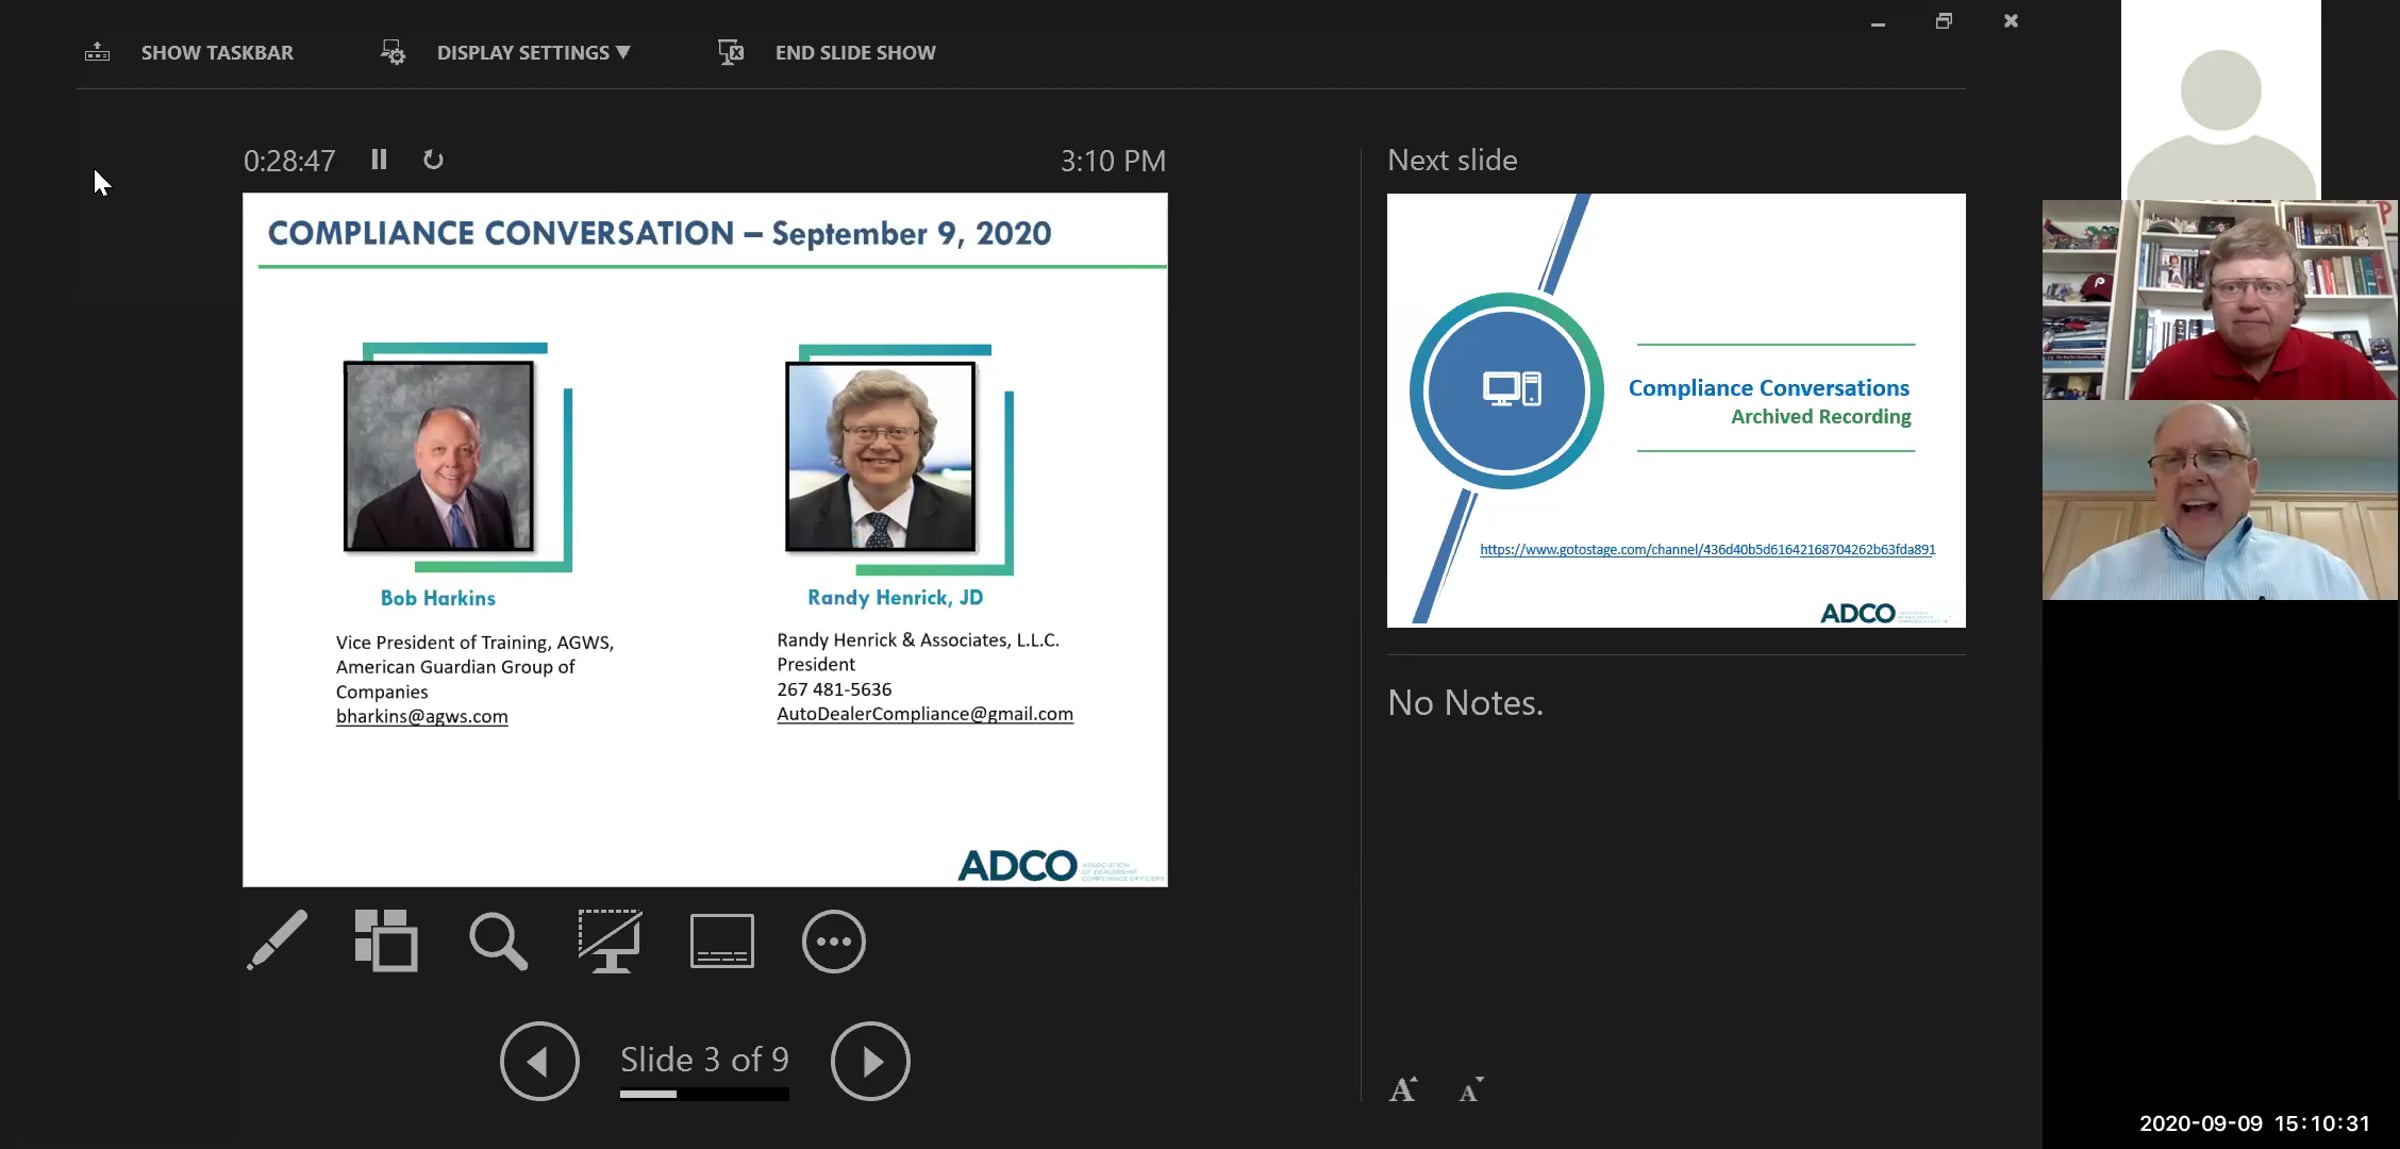Image resolution: width=2400 pixels, height=1149 pixels.
Task: Open the bharkins@agws.com email link
Action: [422, 716]
